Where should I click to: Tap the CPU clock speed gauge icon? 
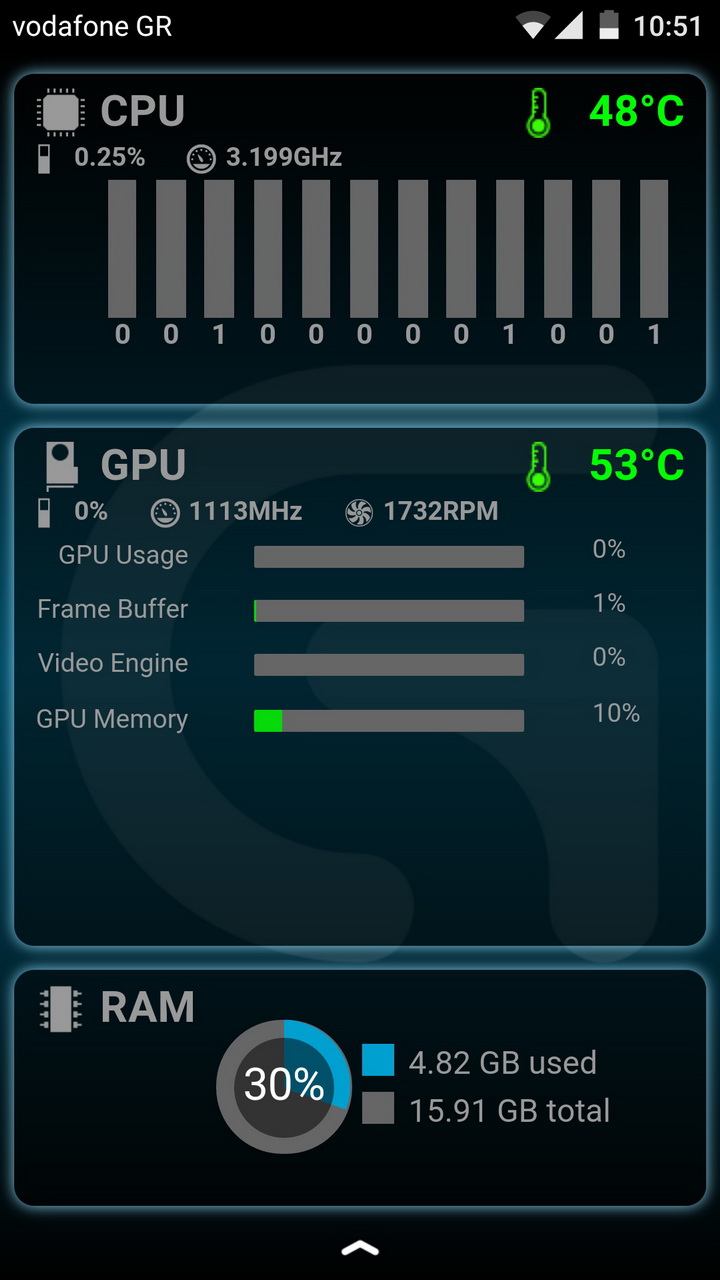[201, 158]
